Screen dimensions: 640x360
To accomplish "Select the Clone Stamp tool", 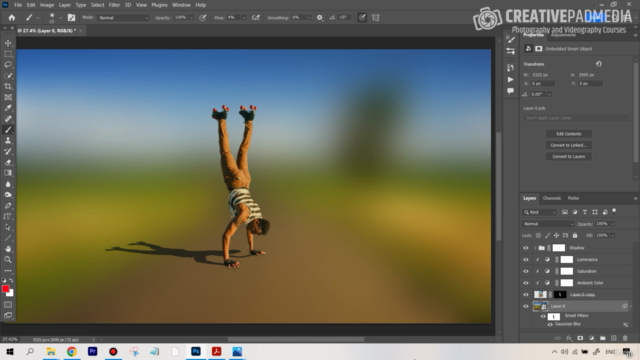I will pyautogui.click(x=8, y=140).
